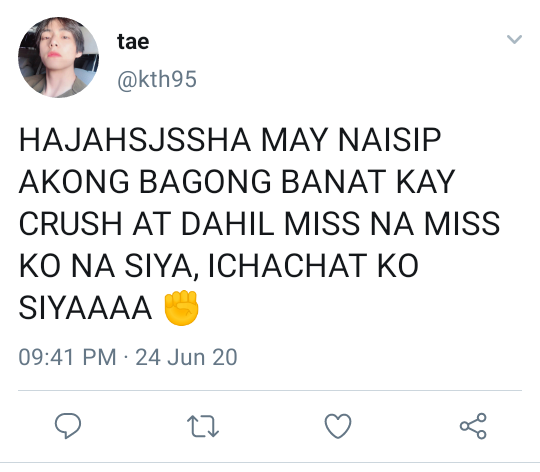Viewport: 540px width, 472px height.
Task: Click the word CRUSH in the tweet
Action: click(x=71, y=224)
